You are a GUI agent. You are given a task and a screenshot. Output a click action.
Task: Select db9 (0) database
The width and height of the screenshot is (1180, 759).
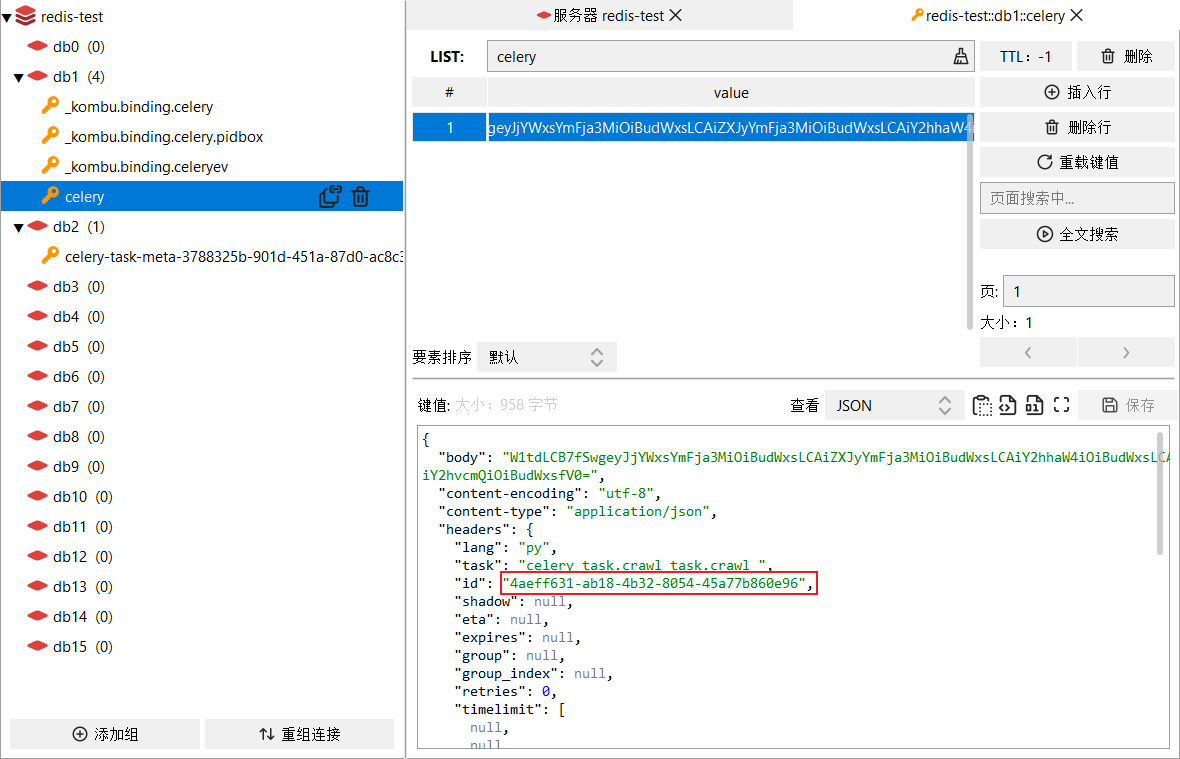pyautogui.click(x=79, y=466)
